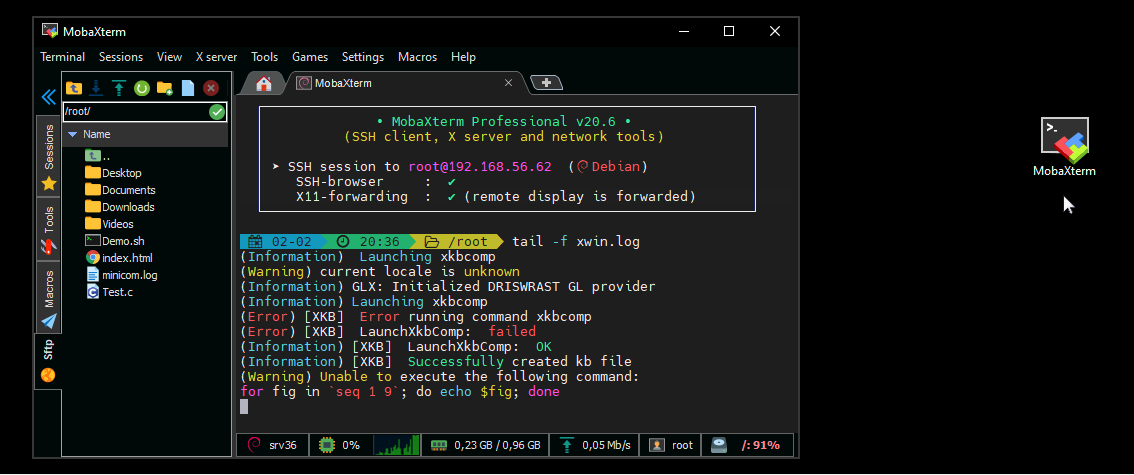Refresh the SFTP folder listing
1134x475 pixels.
pos(142,88)
